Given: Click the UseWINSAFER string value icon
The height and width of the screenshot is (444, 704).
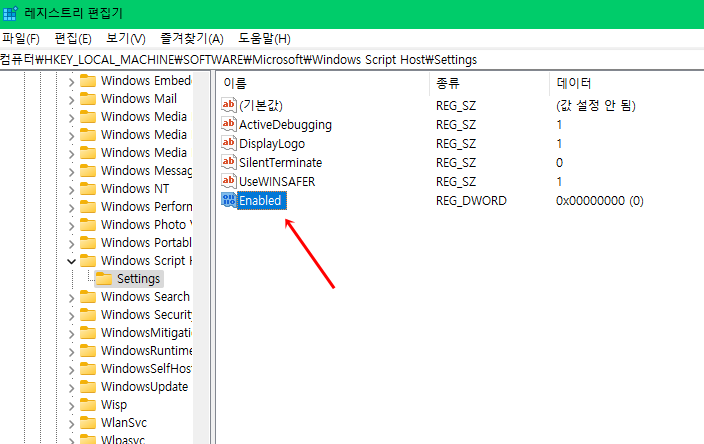Looking at the screenshot, I should [x=229, y=182].
